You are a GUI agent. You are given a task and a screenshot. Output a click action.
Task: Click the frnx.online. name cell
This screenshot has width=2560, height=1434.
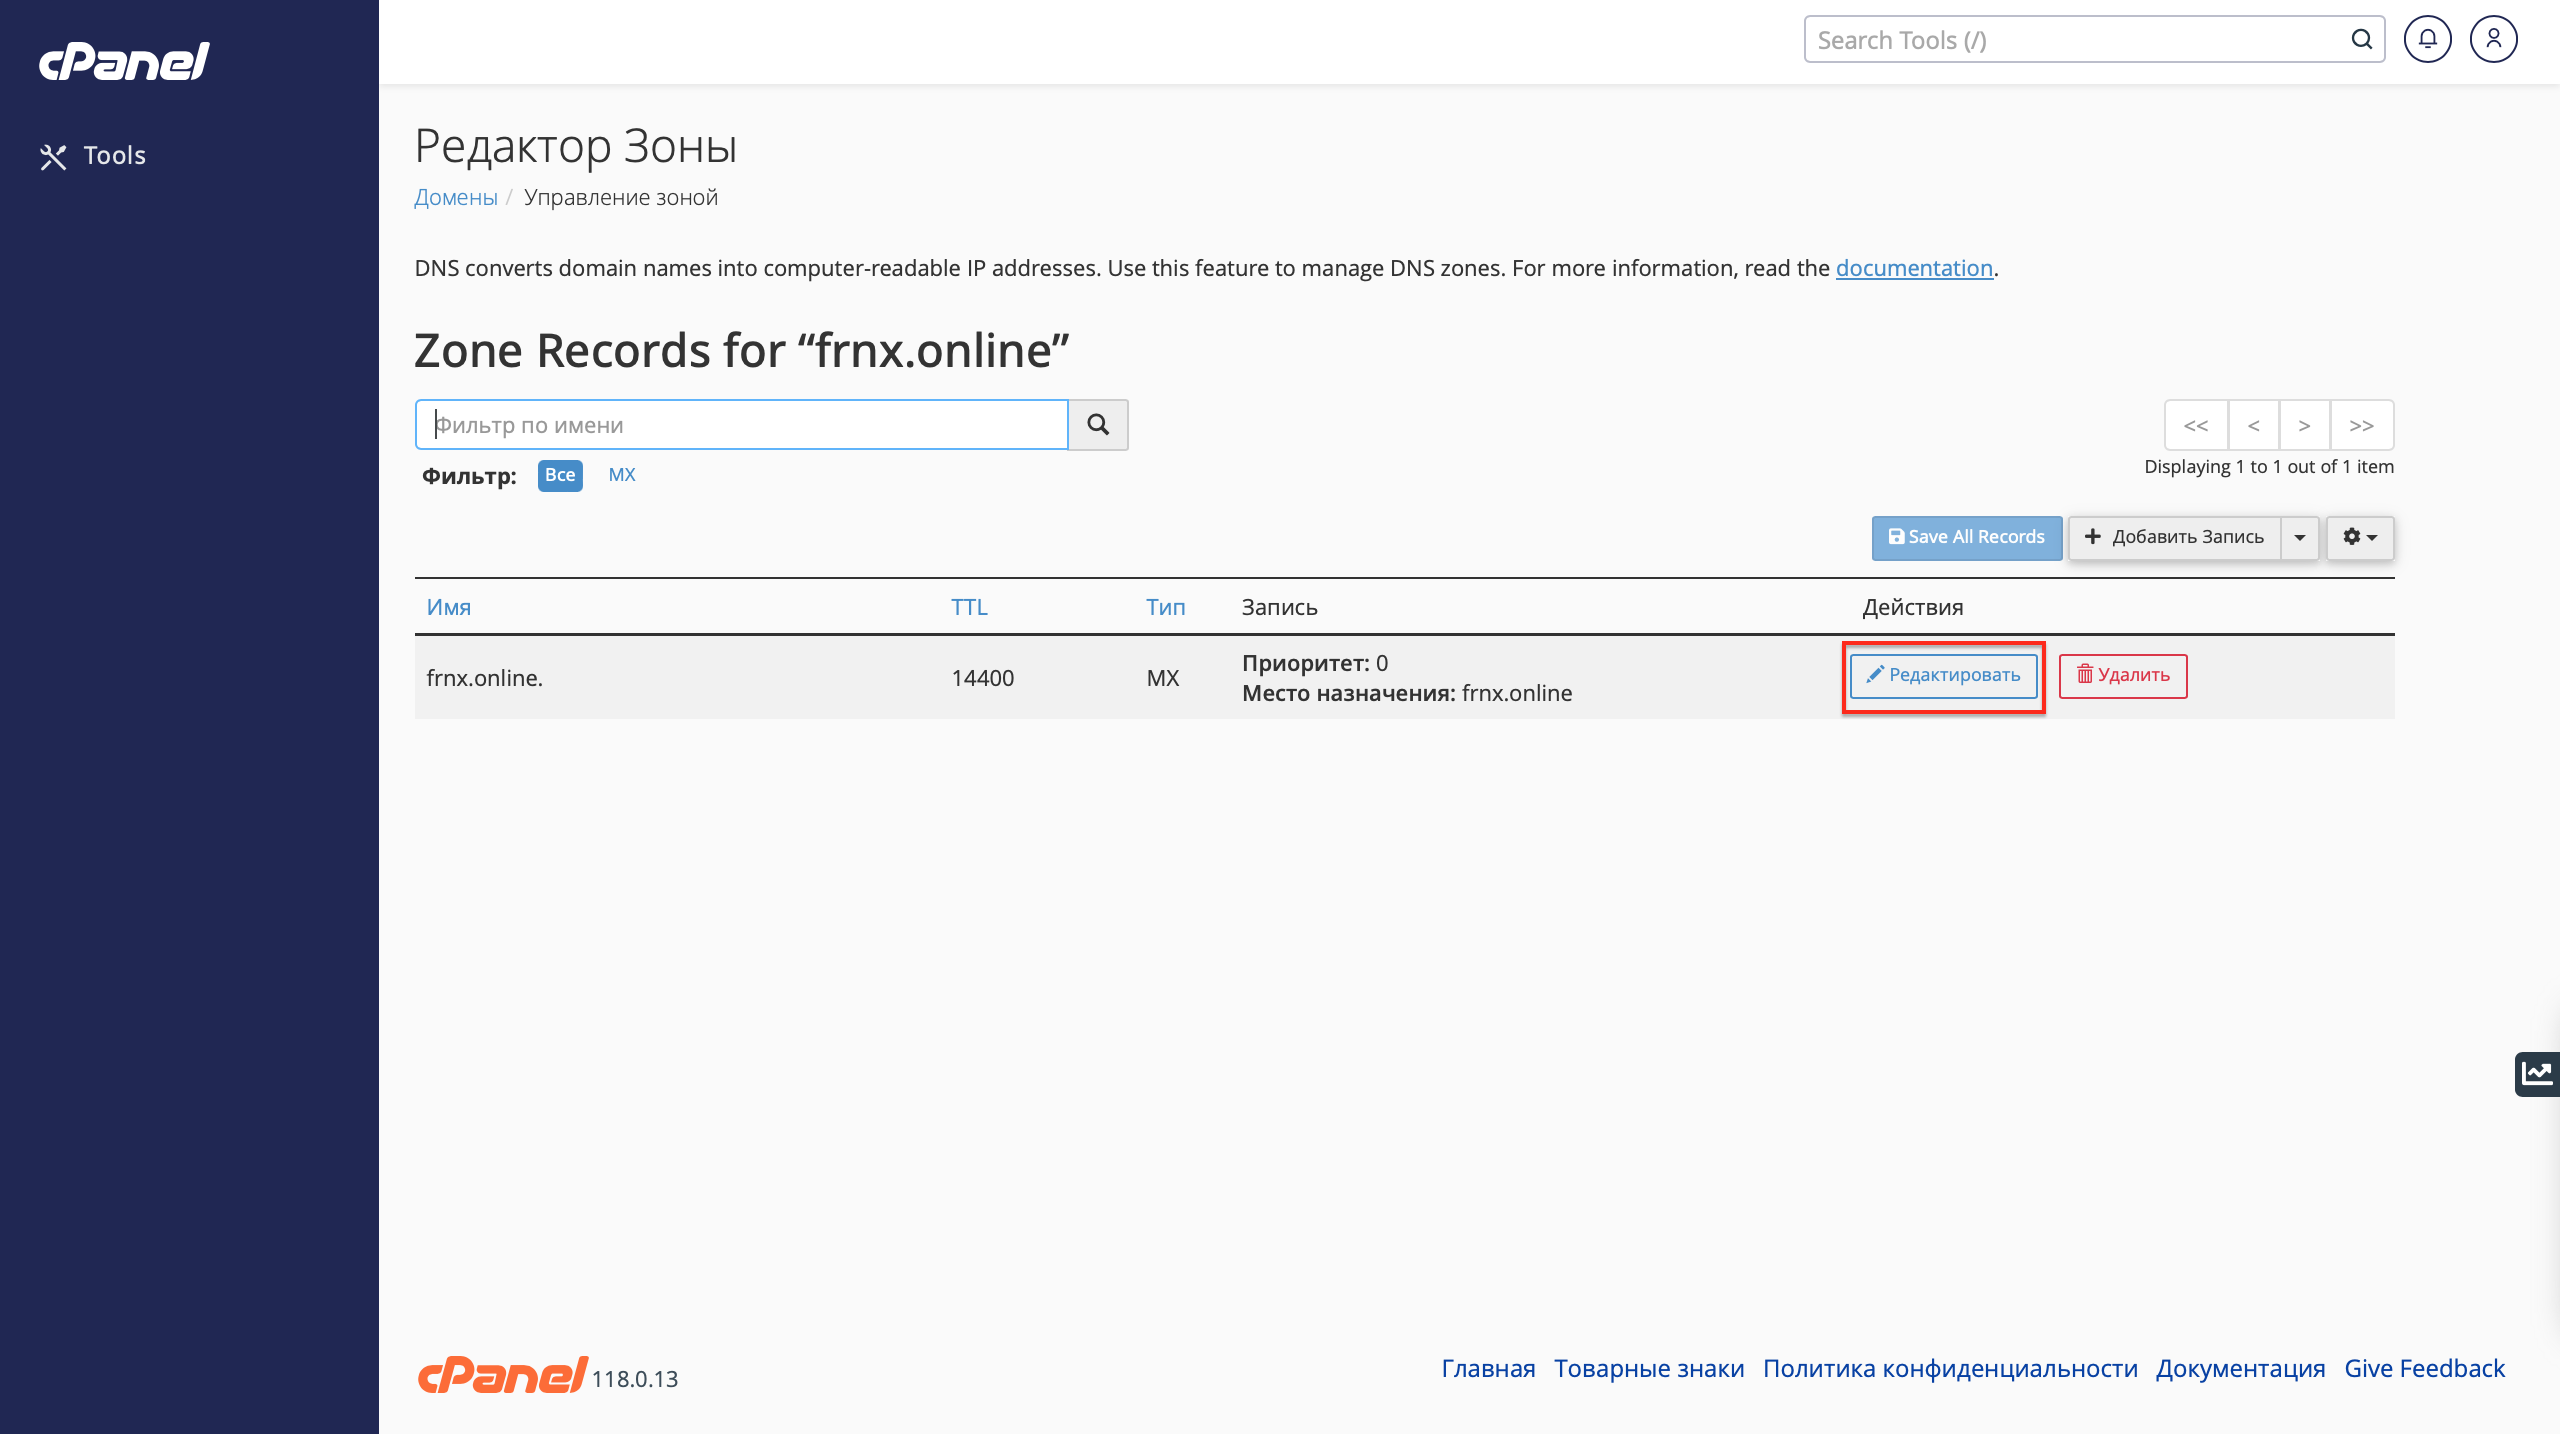(x=485, y=678)
